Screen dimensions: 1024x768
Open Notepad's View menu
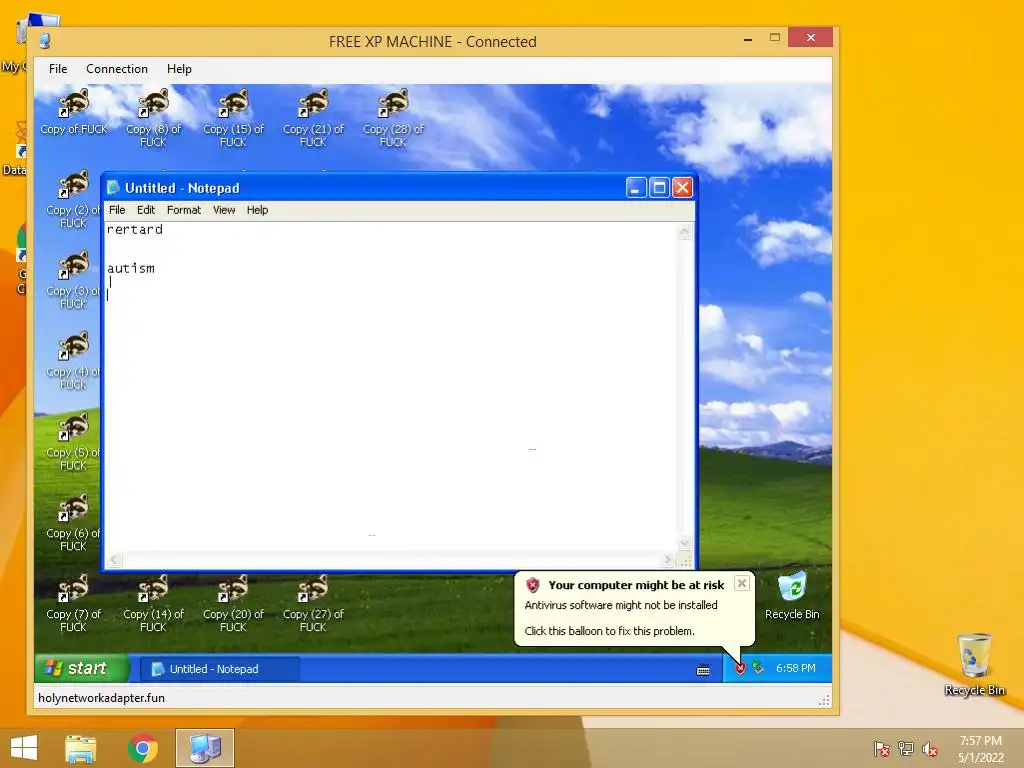(224, 210)
